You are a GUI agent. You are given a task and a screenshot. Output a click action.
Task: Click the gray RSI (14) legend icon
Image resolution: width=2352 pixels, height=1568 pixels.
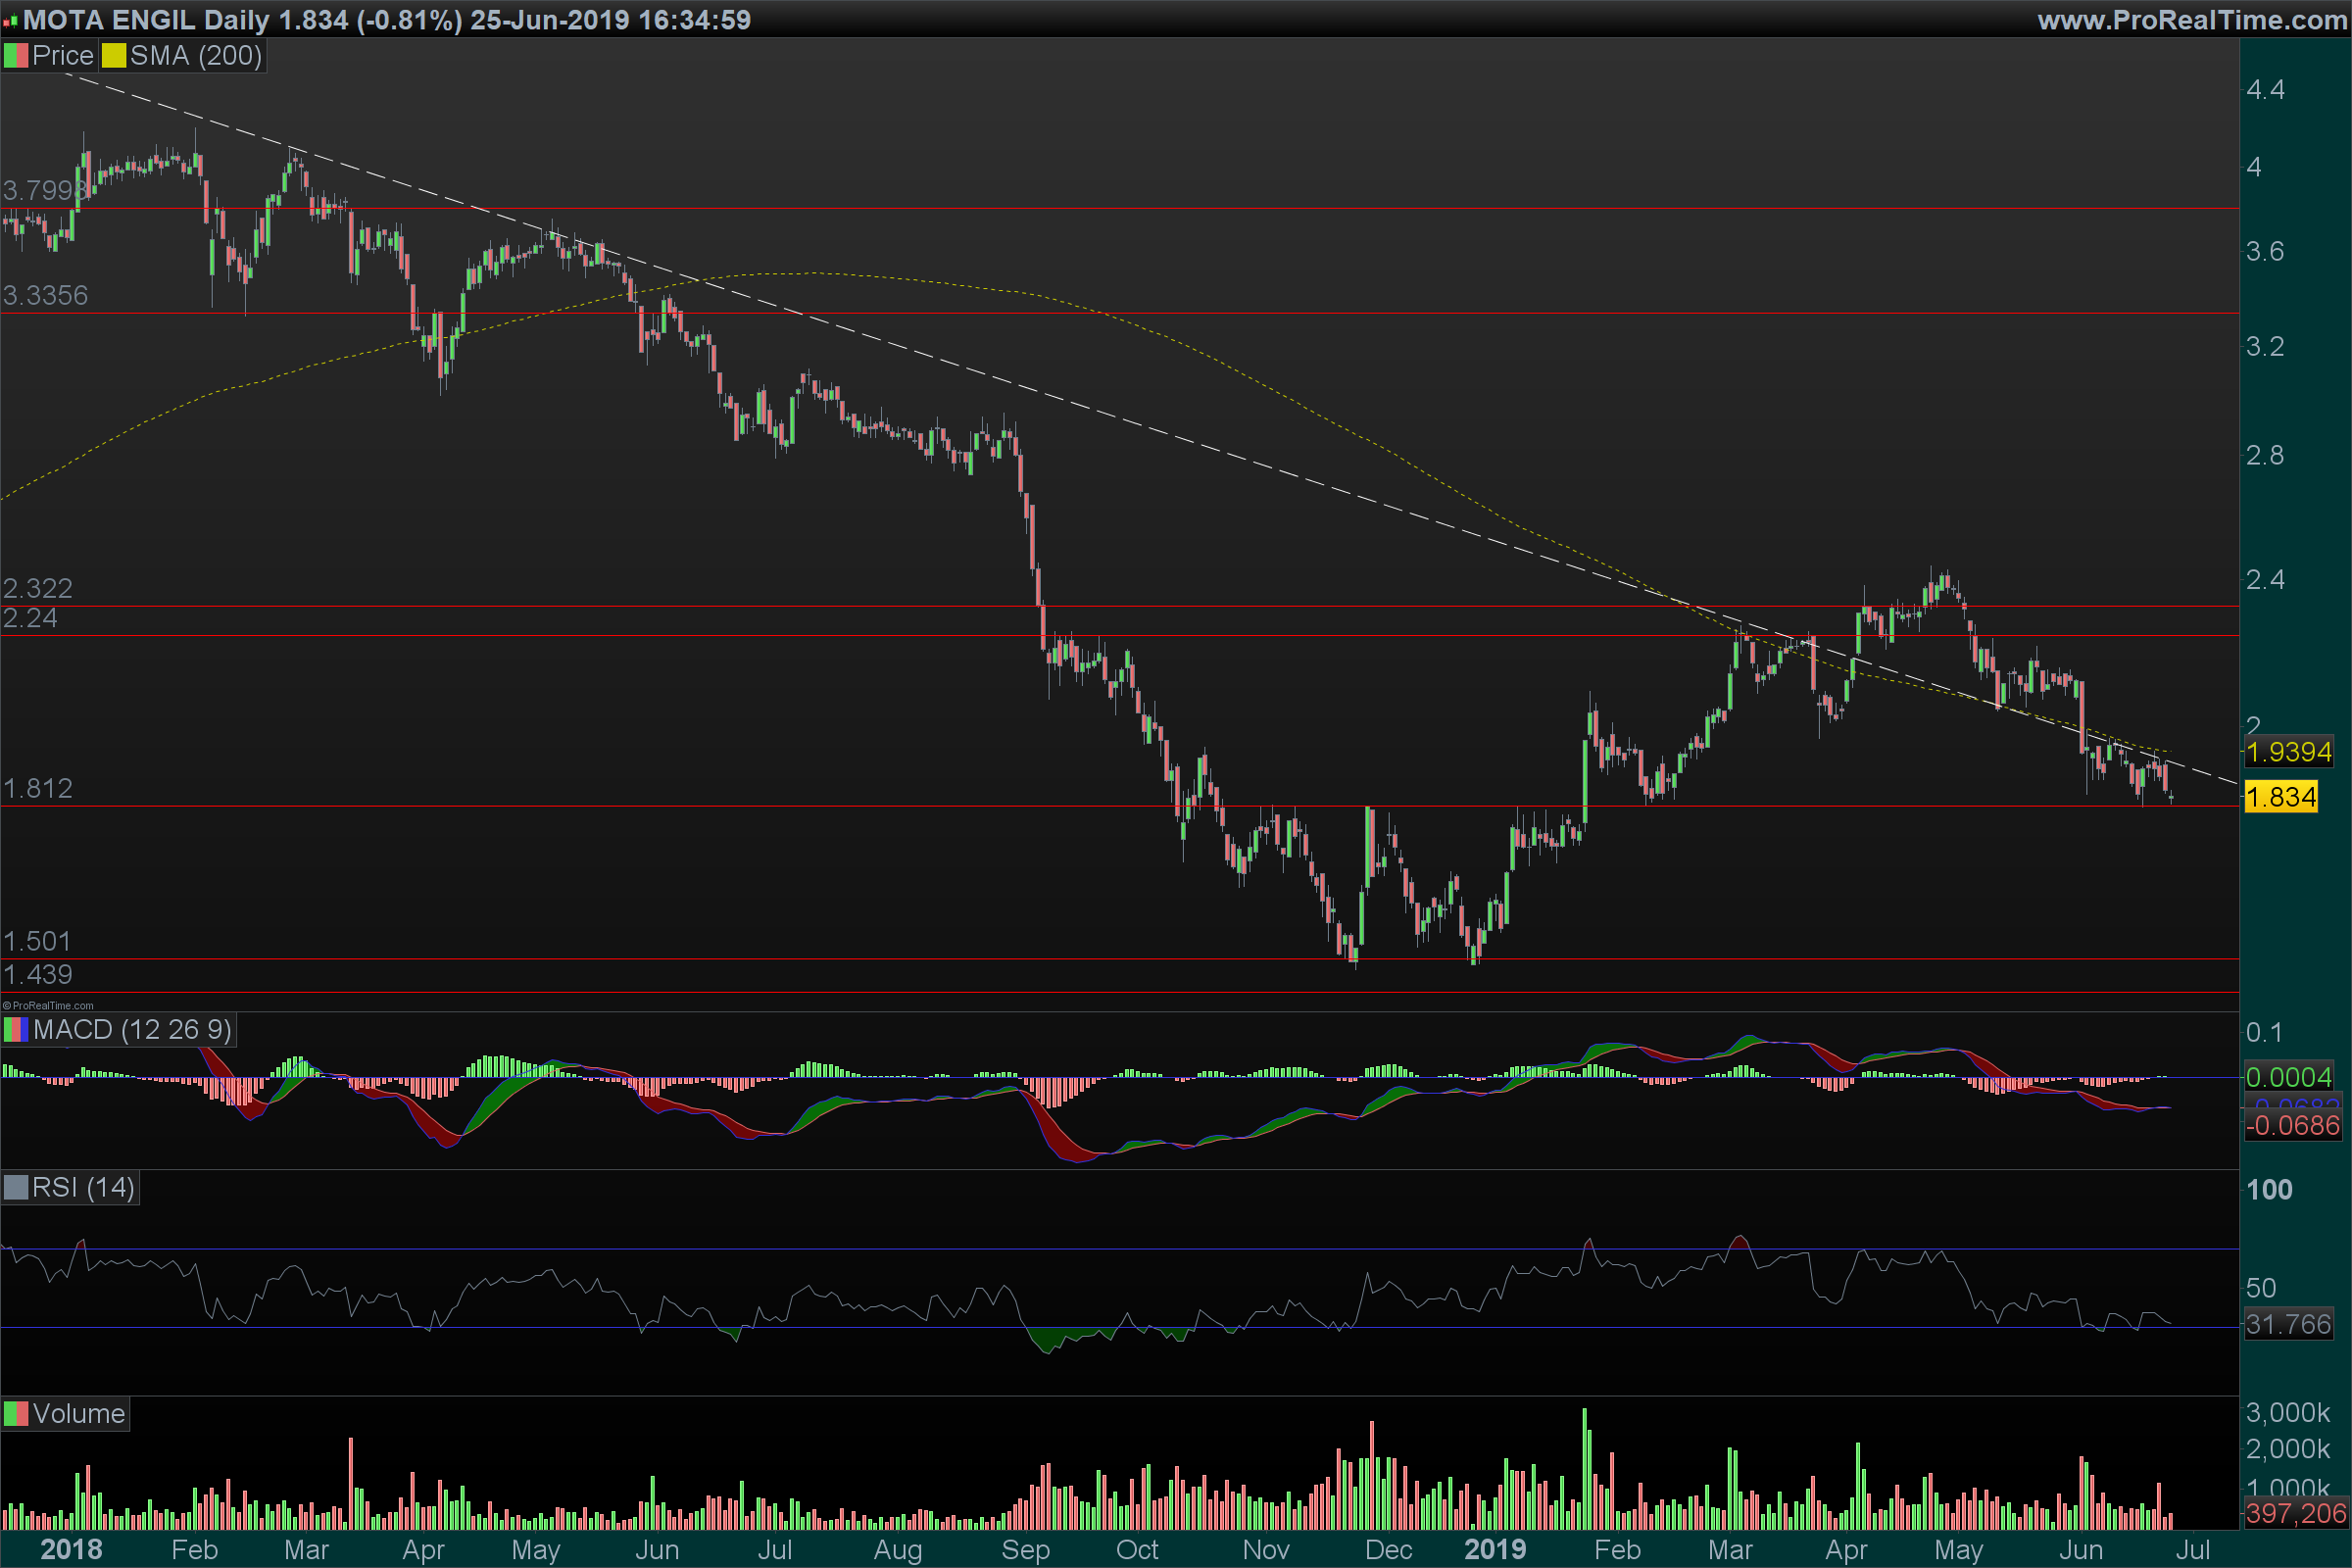tap(16, 1188)
